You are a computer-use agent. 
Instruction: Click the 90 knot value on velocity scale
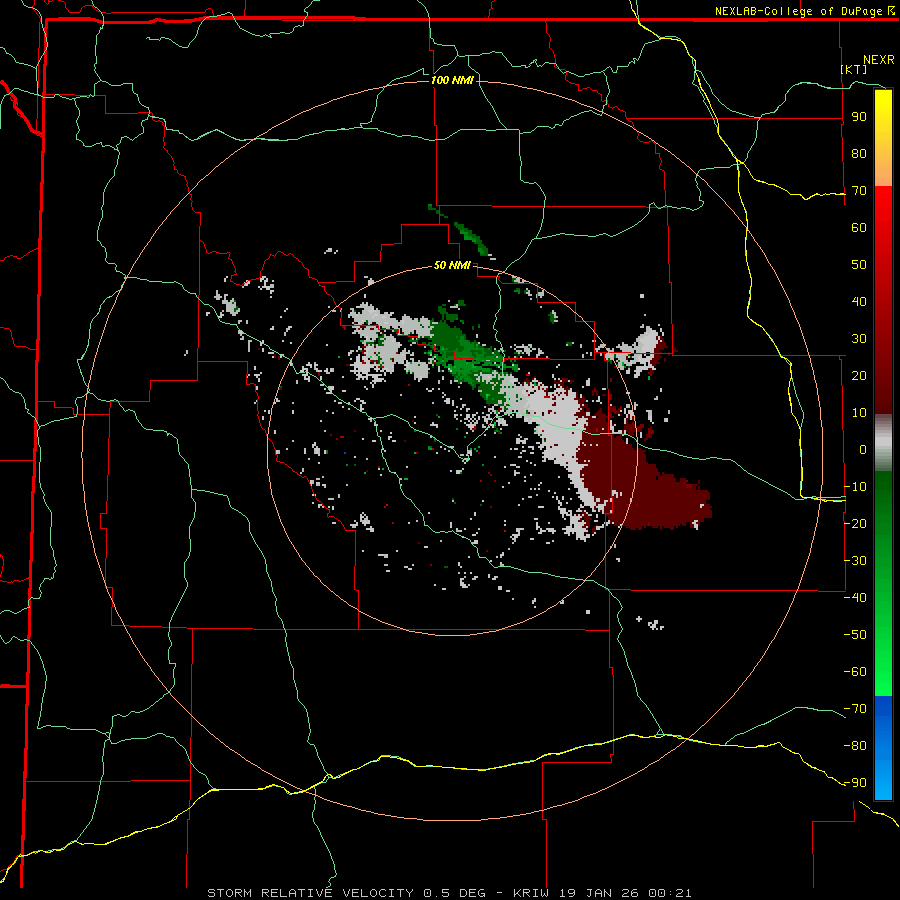point(859,117)
